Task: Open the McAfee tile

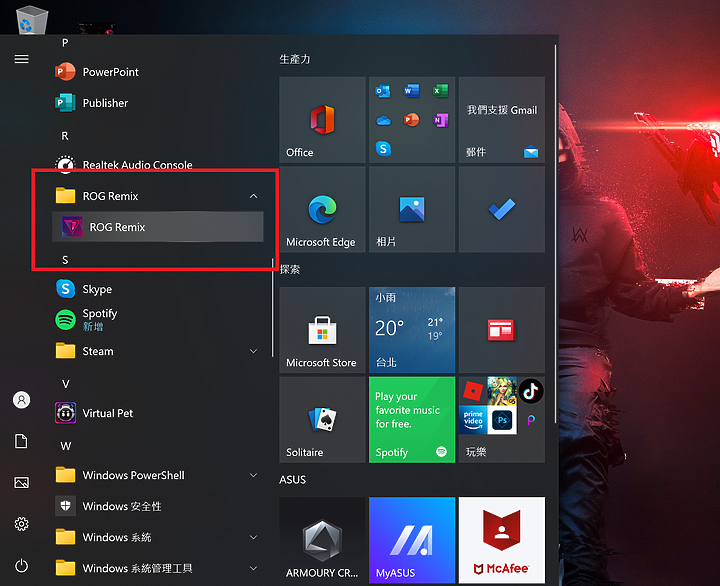Action: [x=502, y=540]
